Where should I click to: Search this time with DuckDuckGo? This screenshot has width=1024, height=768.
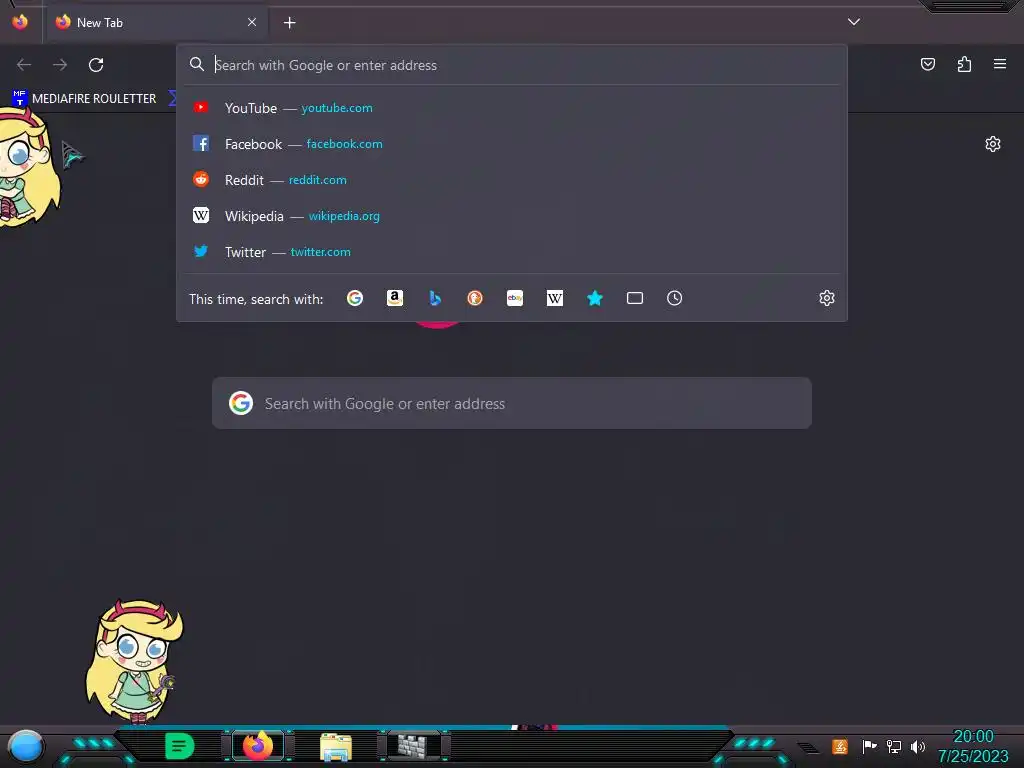click(x=475, y=298)
